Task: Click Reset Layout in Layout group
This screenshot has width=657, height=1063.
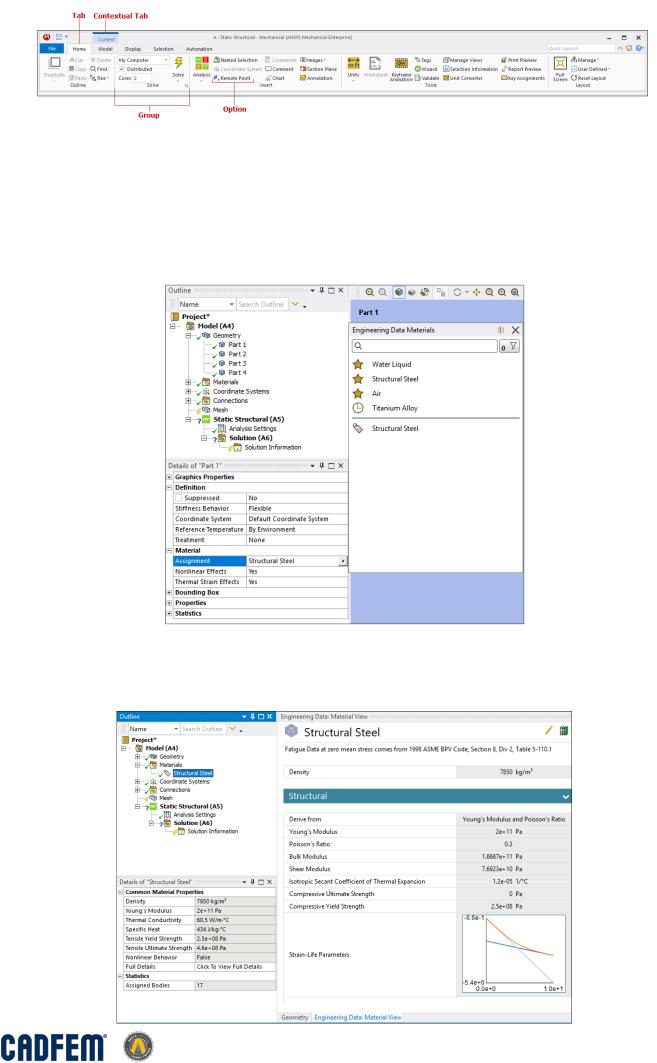Action: point(589,78)
